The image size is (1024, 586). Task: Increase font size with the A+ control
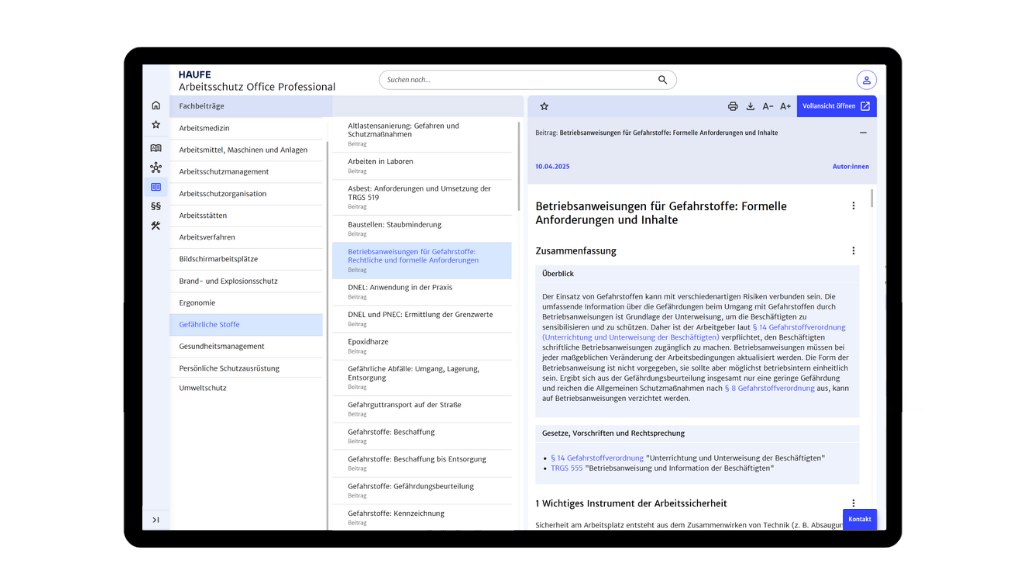pyautogui.click(x=786, y=106)
